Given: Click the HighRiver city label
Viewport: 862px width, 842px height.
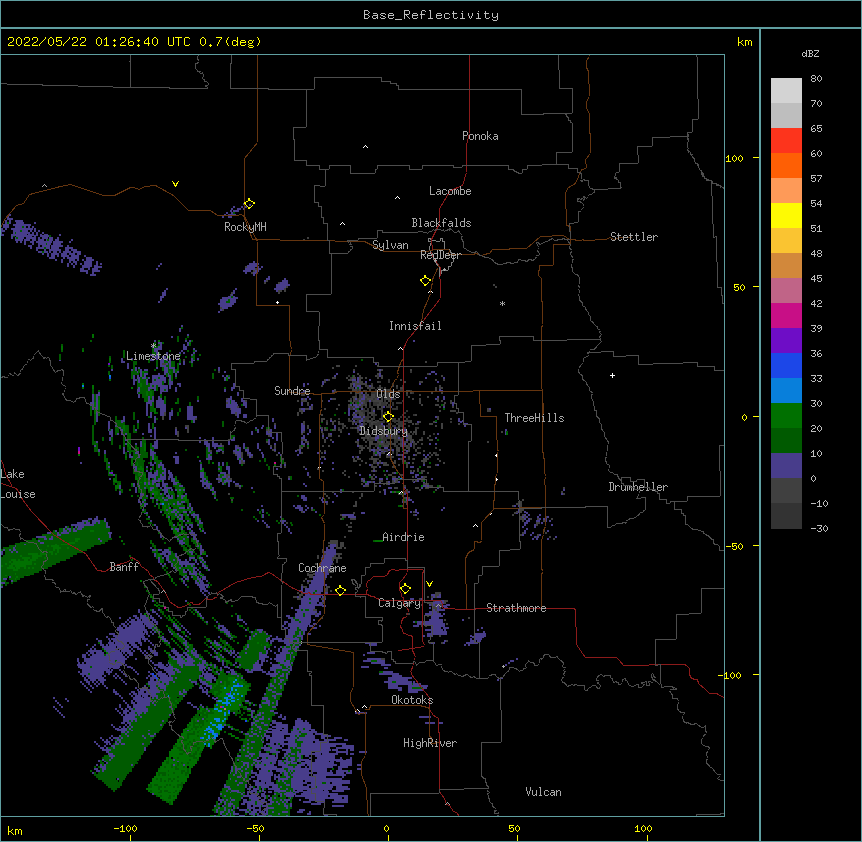Looking at the screenshot, I should click(x=430, y=743).
